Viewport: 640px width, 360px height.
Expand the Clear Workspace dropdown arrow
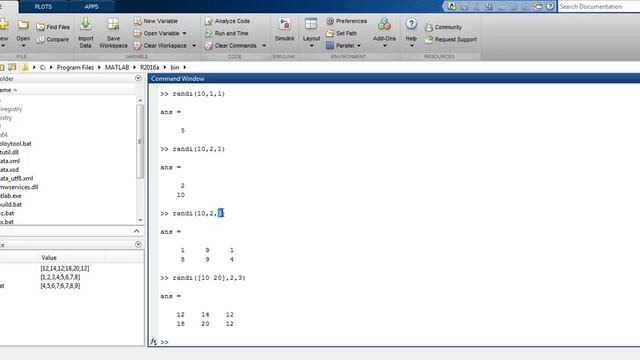point(194,46)
